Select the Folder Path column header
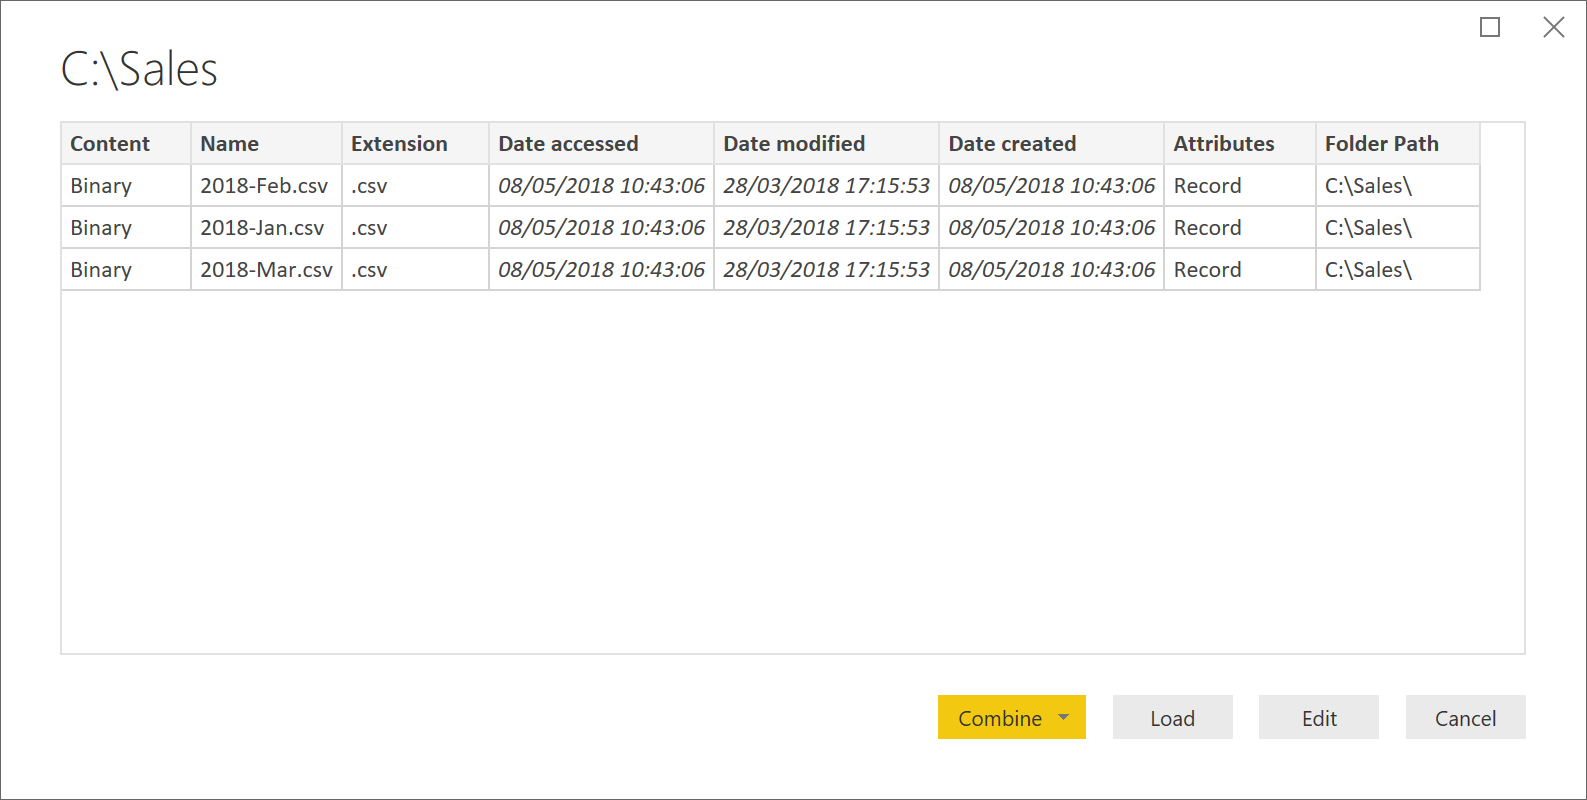1587x800 pixels. pos(1398,143)
